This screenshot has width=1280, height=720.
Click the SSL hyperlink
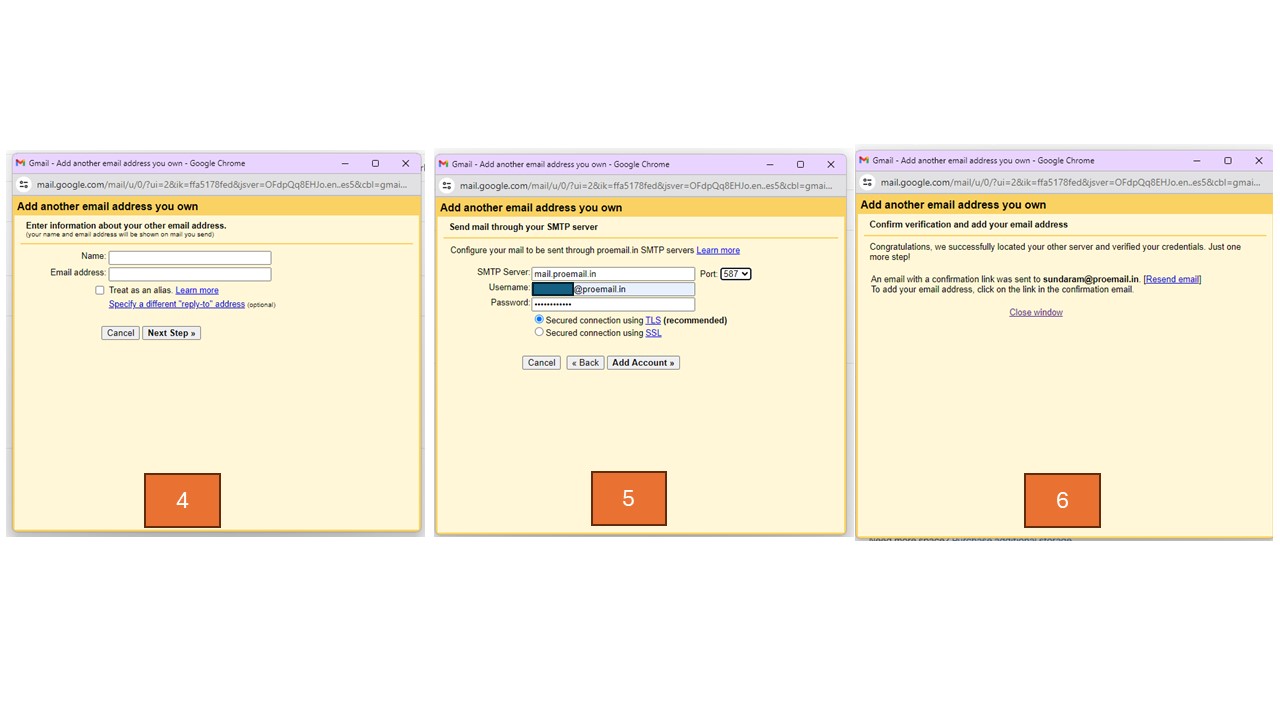tap(654, 333)
